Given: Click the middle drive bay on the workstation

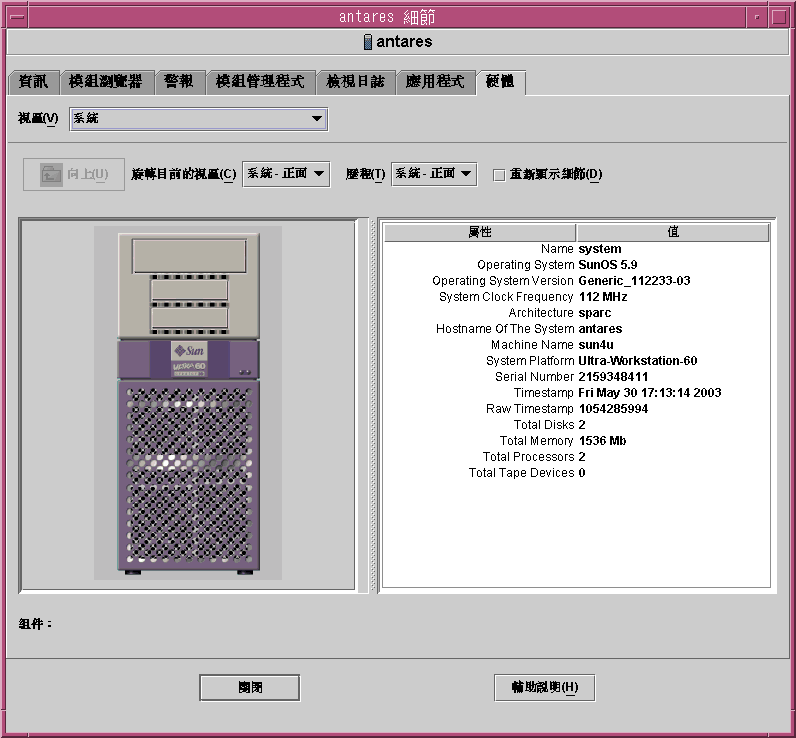Looking at the screenshot, I should (x=189, y=290).
